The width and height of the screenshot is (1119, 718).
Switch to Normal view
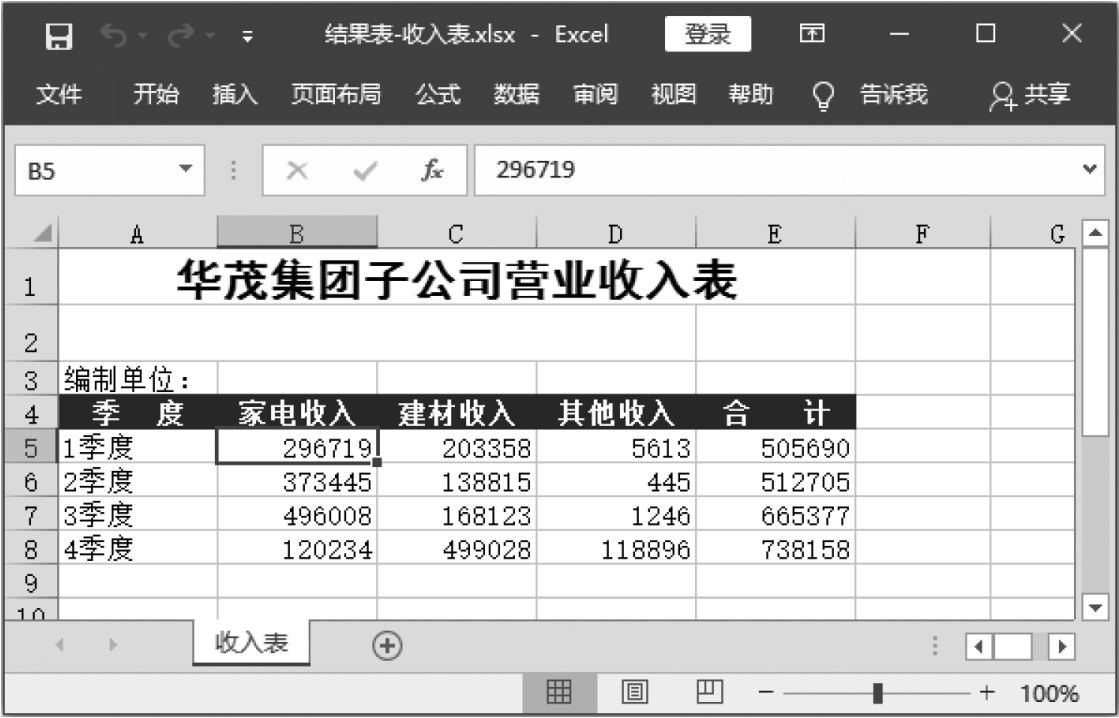click(558, 692)
